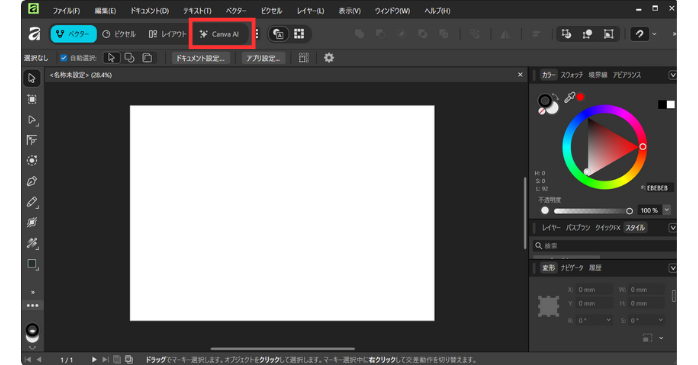The image size is (698, 365).
Task: Open the three-dots tool overflow menu
Action: click(32, 306)
